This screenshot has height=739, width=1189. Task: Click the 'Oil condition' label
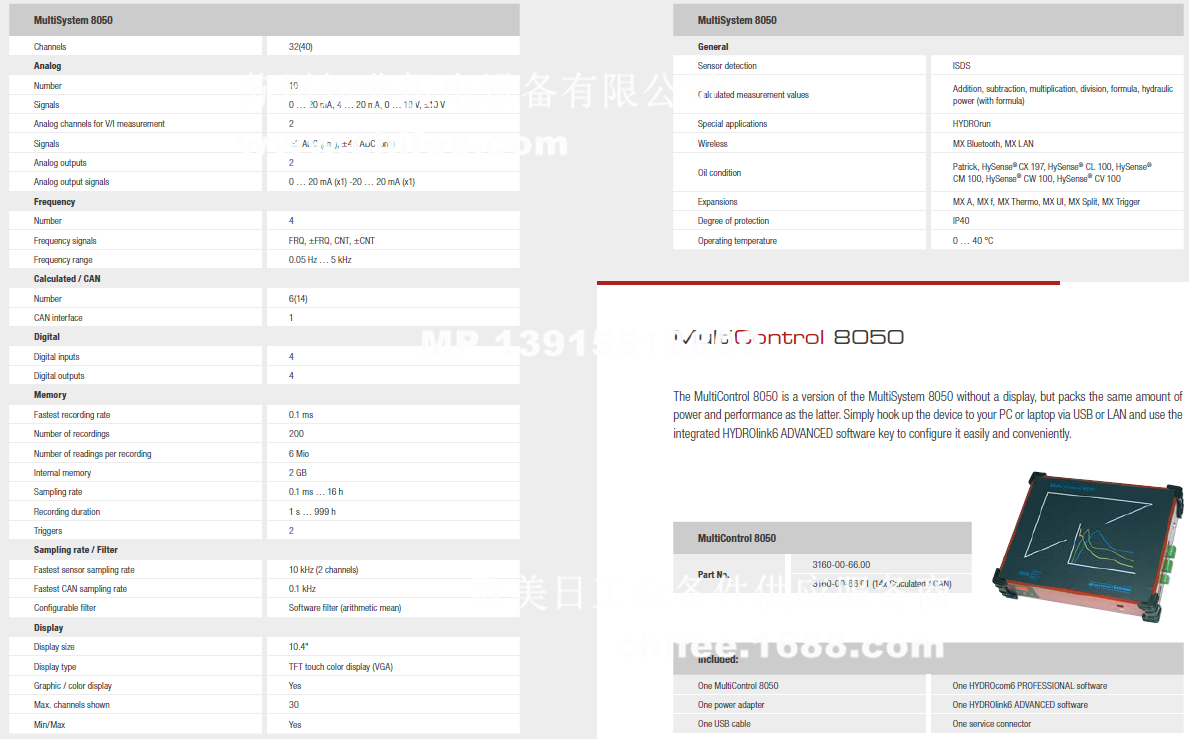click(720, 173)
